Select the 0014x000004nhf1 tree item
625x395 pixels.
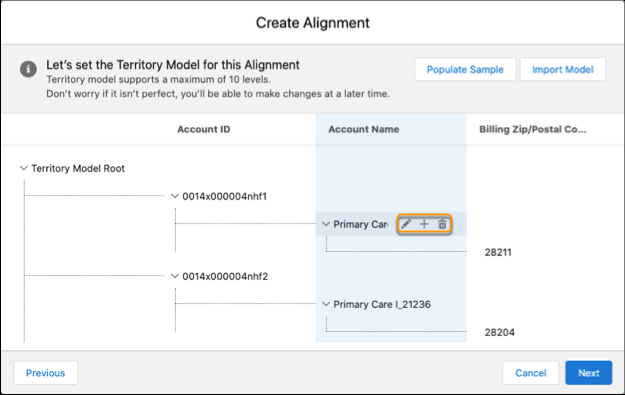click(224, 196)
